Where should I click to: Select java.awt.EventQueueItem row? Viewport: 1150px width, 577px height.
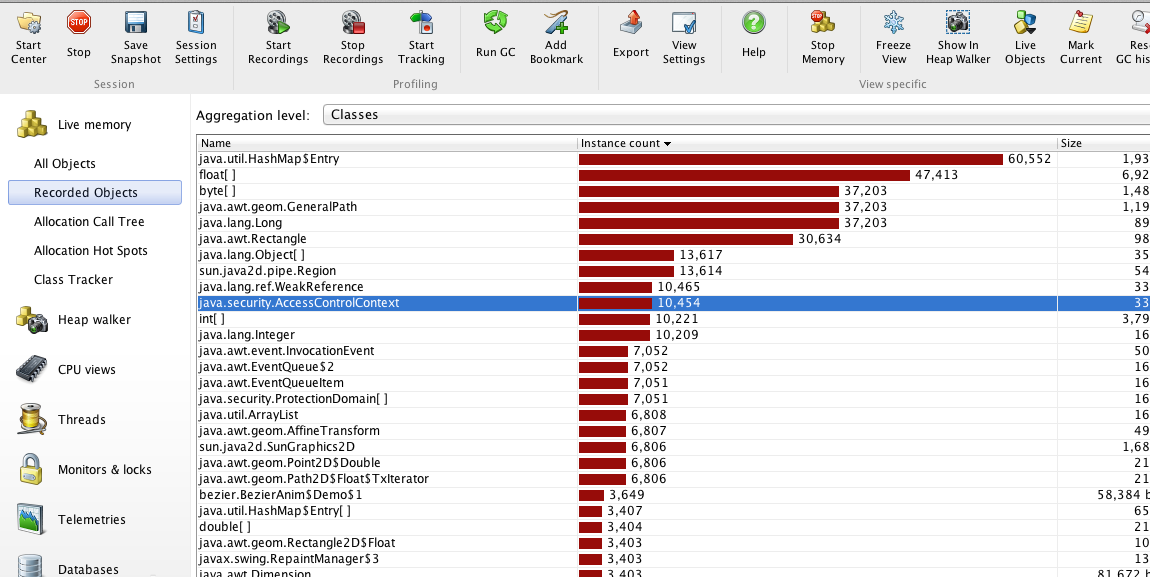tap(673, 383)
